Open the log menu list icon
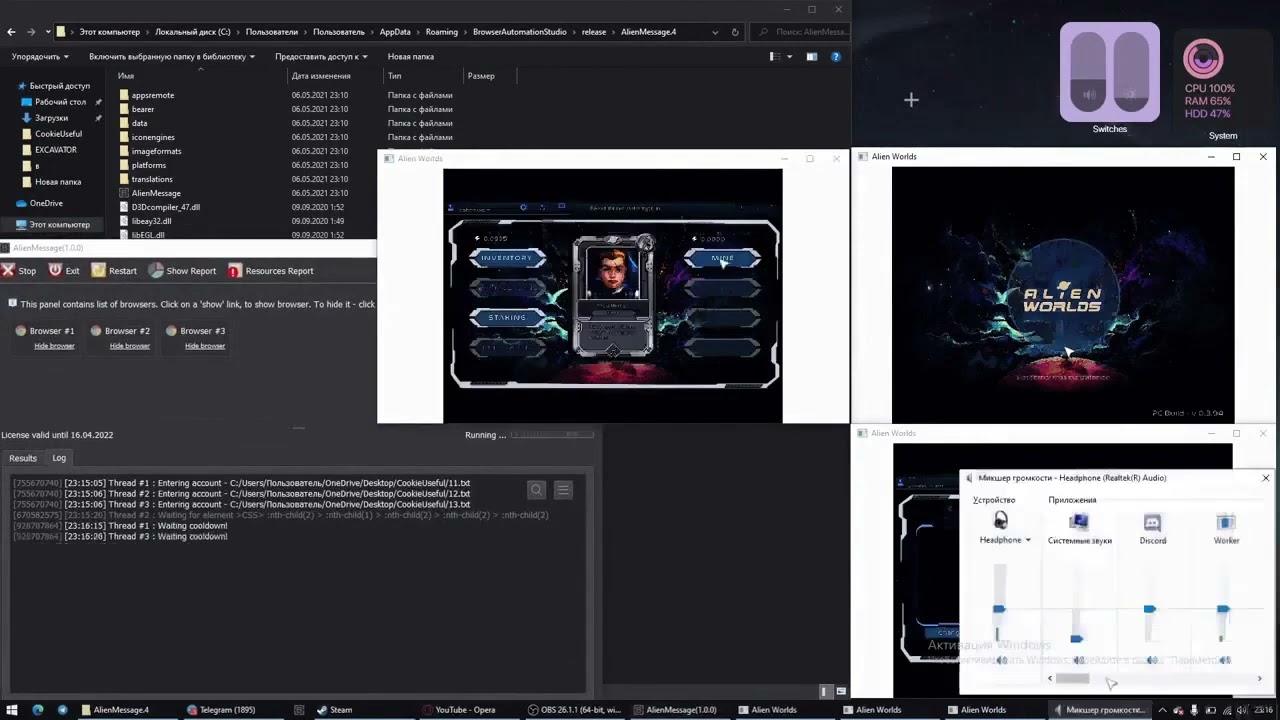The image size is (1280, 720). 564,490
